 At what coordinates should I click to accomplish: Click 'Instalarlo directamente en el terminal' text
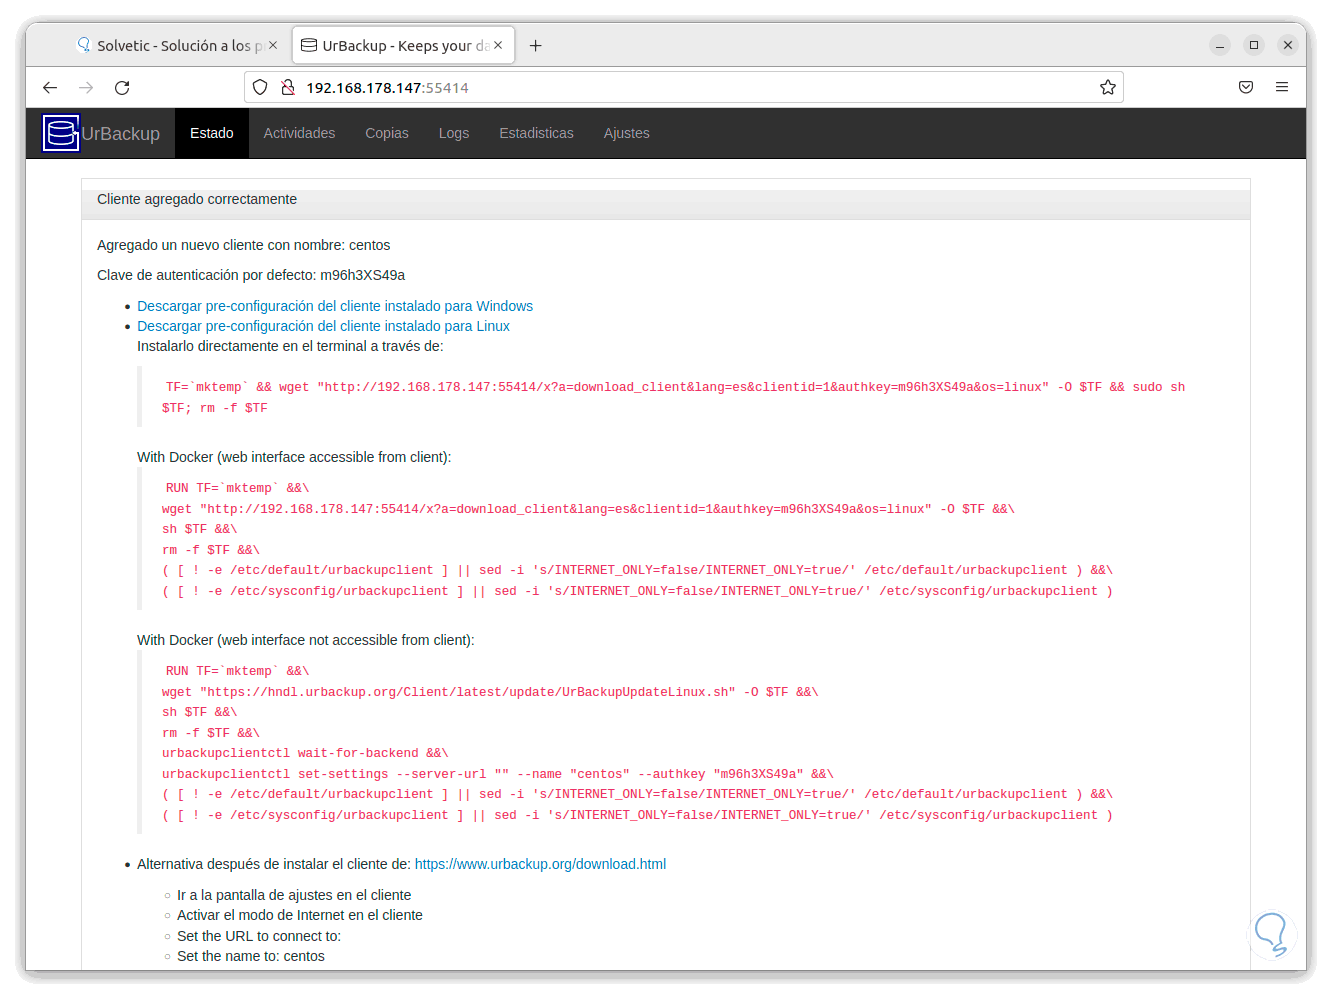pyautogui.click(x=290, y=346)
